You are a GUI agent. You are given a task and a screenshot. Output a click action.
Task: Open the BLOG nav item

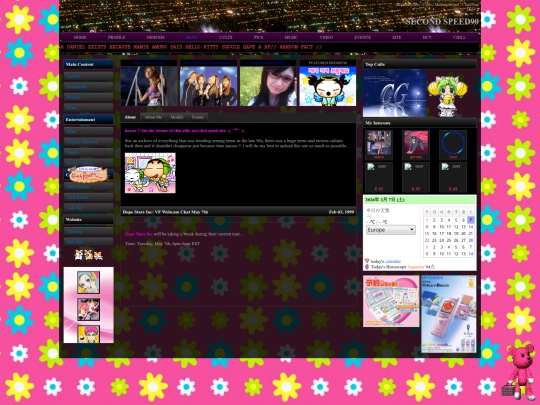tap(192, 37)
